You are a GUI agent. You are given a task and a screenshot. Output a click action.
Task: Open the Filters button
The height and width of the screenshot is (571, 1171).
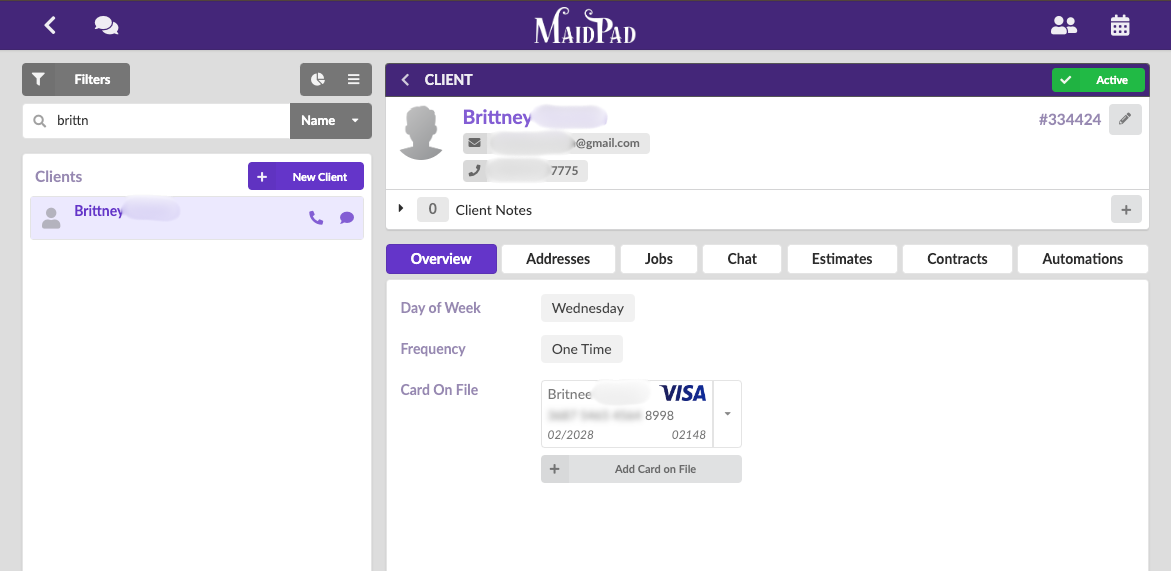75,79
